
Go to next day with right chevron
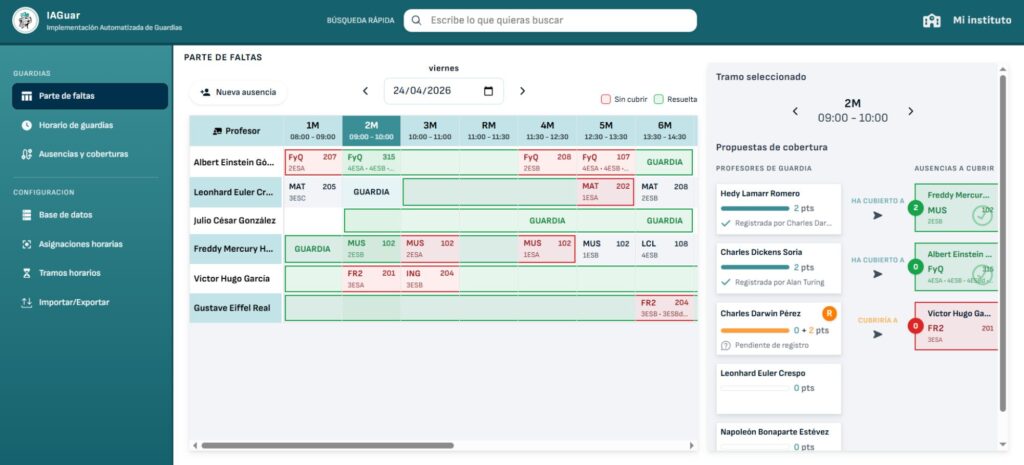coord(522,91)
